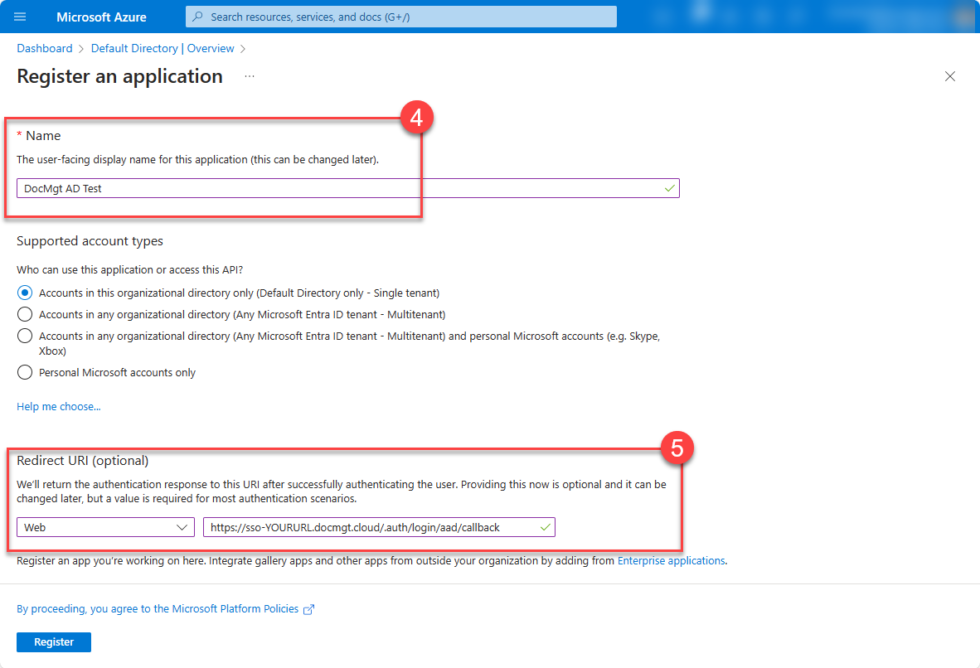This screenshot has width=980, height=668.
Task: Expand the breadcrumb chevron after Overview
Action: [243, 48]
